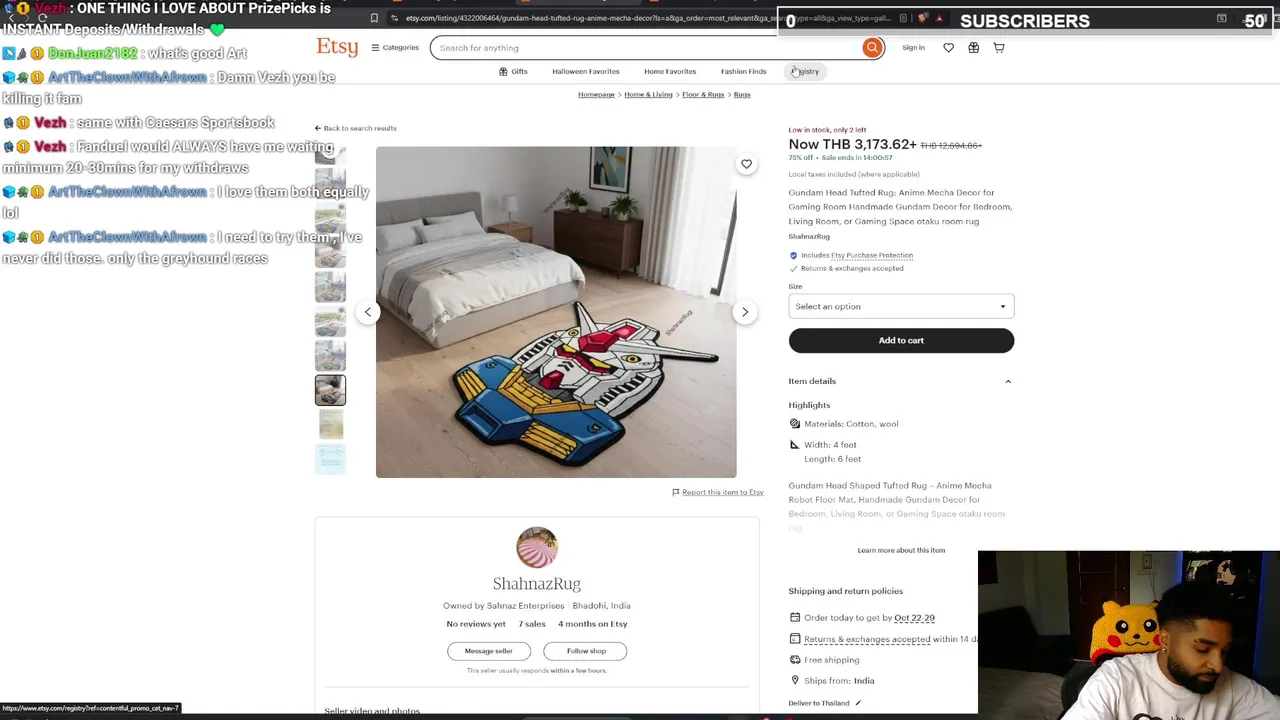Collapse the Item details section
1280x720 pixels.
[x=900, y=381]
